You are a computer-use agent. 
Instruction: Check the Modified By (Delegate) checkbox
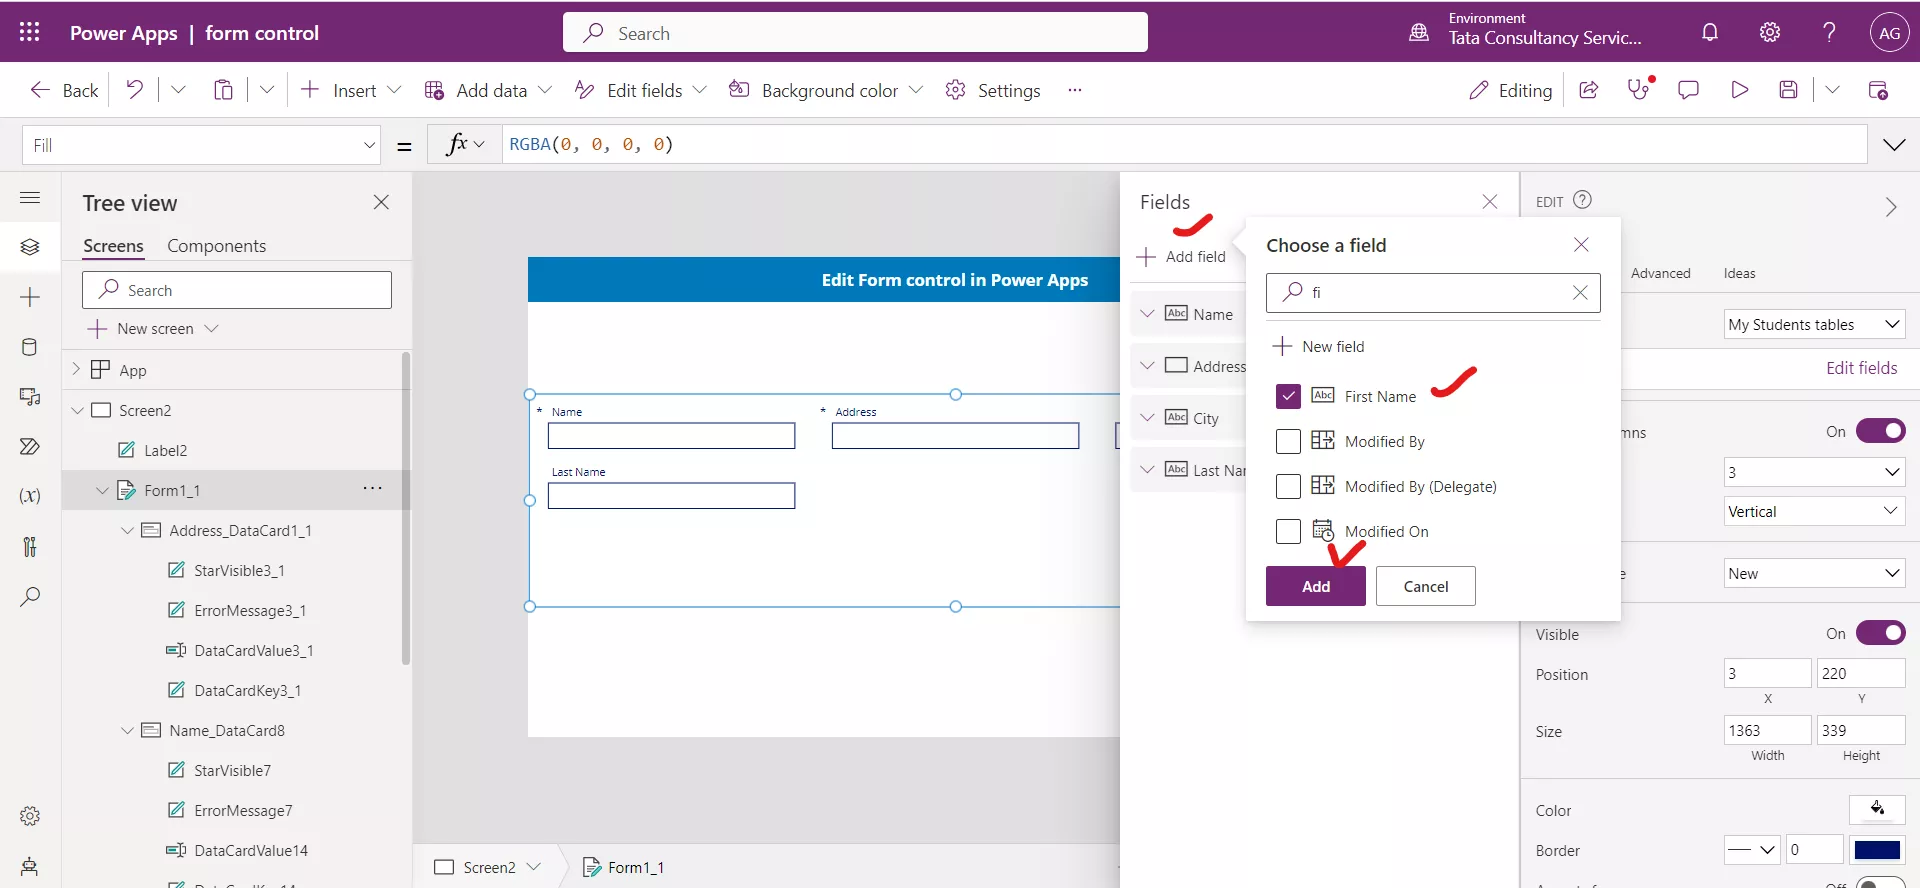[x=1288, y=486]
